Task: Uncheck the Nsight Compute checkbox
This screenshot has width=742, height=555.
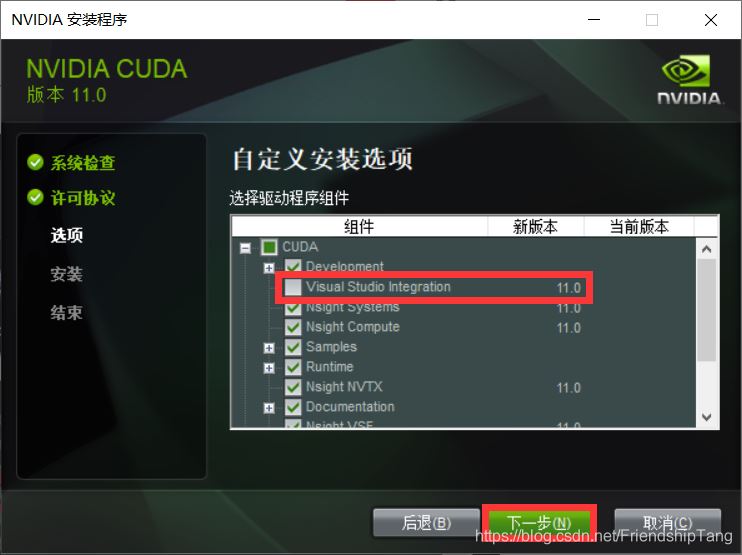Action: pos(292,327)
